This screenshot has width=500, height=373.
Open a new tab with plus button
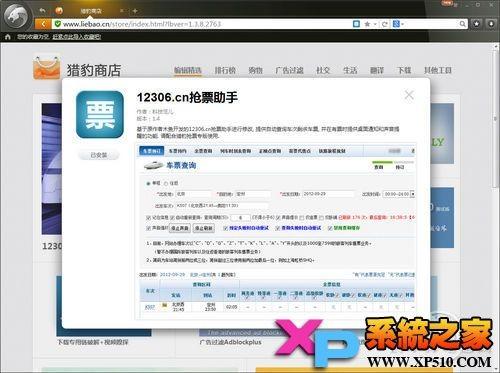click(x=135, y=11)
